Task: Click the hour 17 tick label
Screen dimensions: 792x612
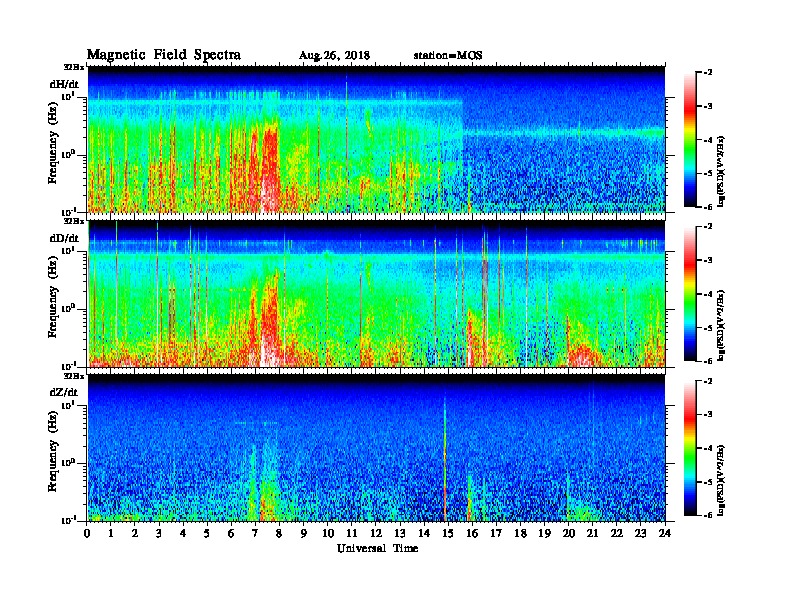Action: (x=497, y=533)
